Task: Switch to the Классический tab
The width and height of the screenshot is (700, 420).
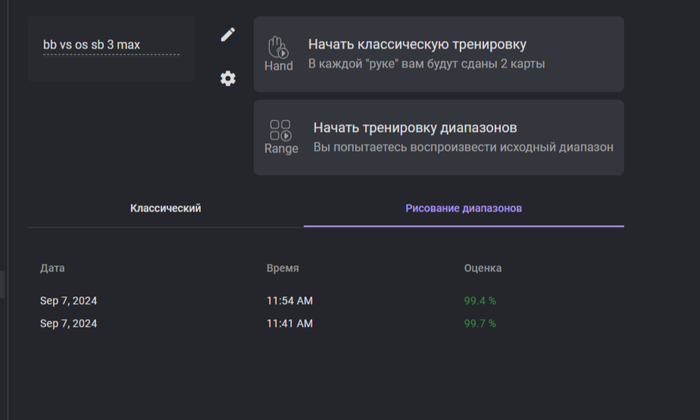Action: tap(166, 208)
